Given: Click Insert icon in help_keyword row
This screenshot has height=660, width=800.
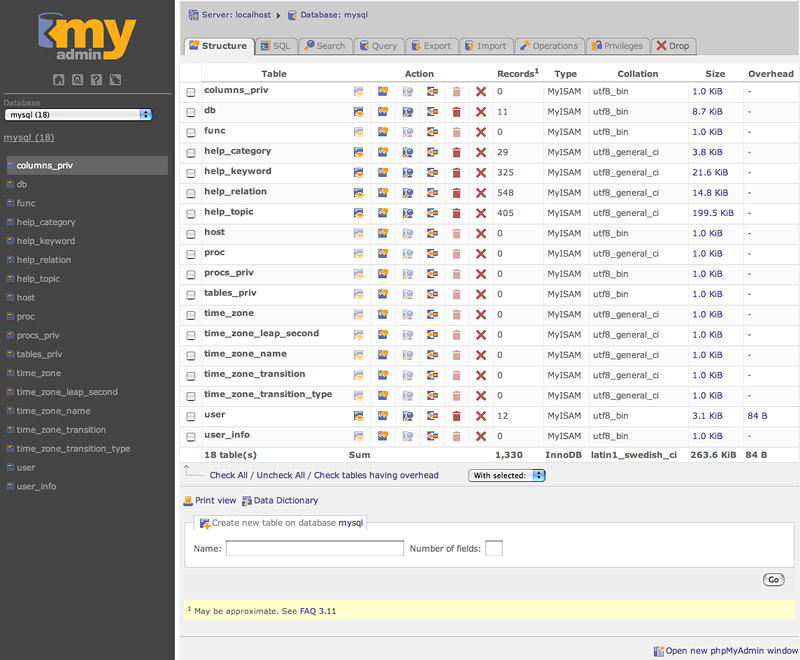Looking at the screenshot, I should 432,172.
